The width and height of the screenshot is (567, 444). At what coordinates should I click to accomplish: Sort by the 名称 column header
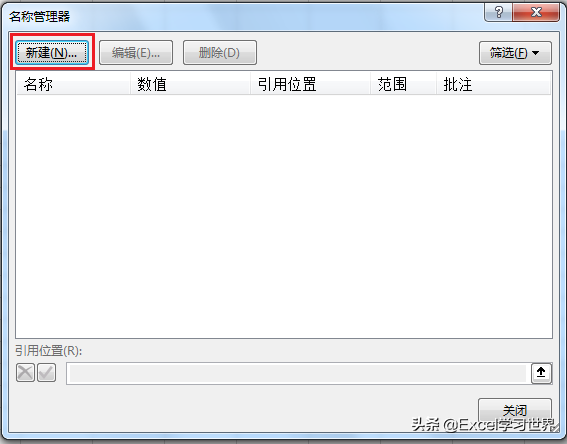[73, 84]
